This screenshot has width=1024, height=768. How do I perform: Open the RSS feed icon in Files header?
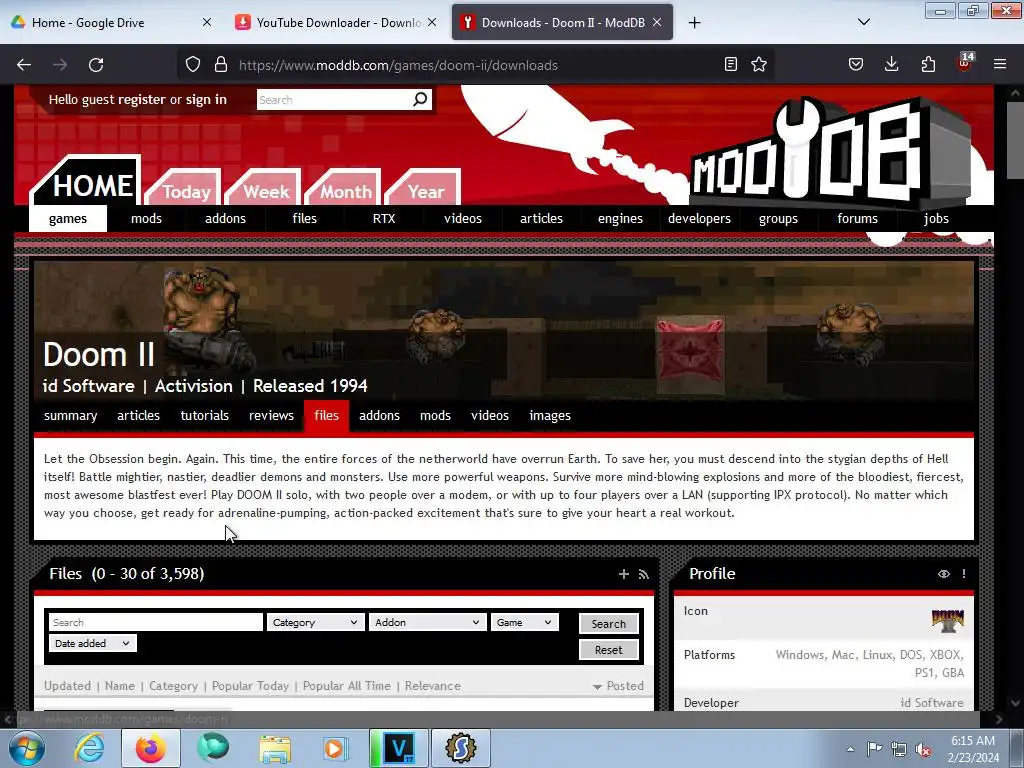(644, 574)
